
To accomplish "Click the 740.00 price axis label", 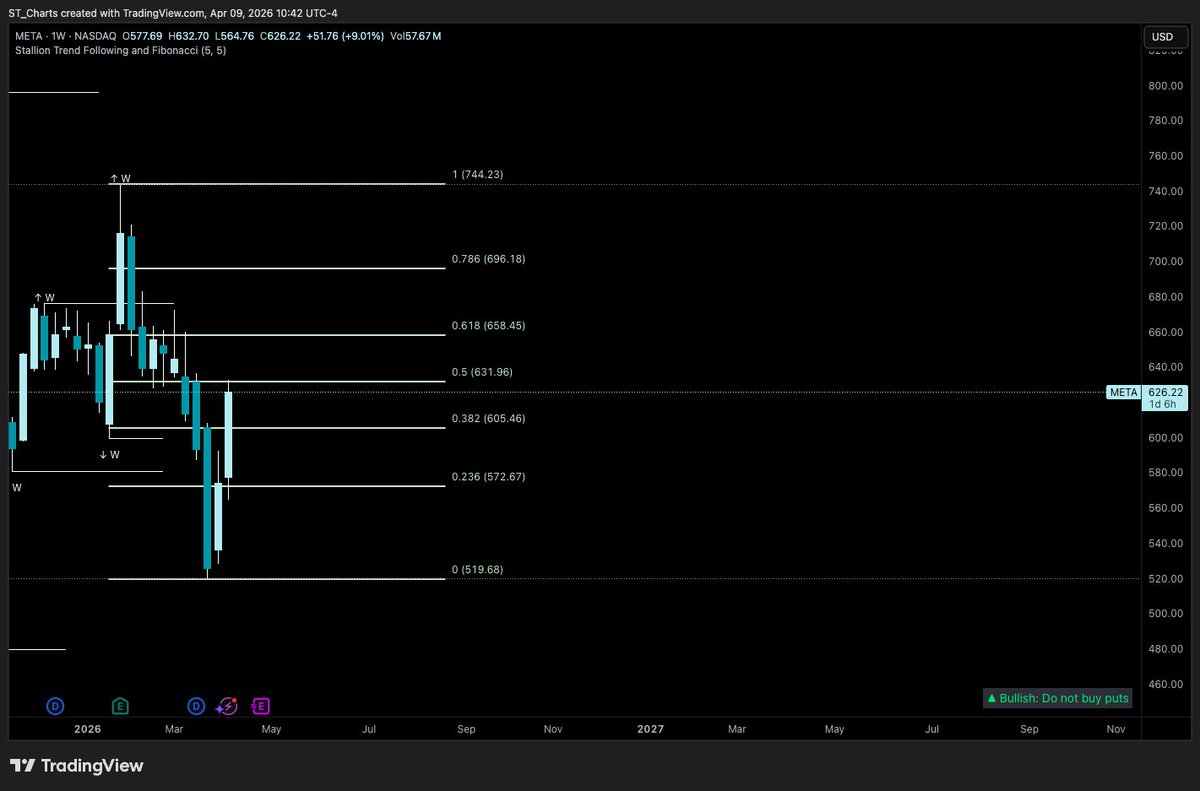I will [x=1166, y=191].
